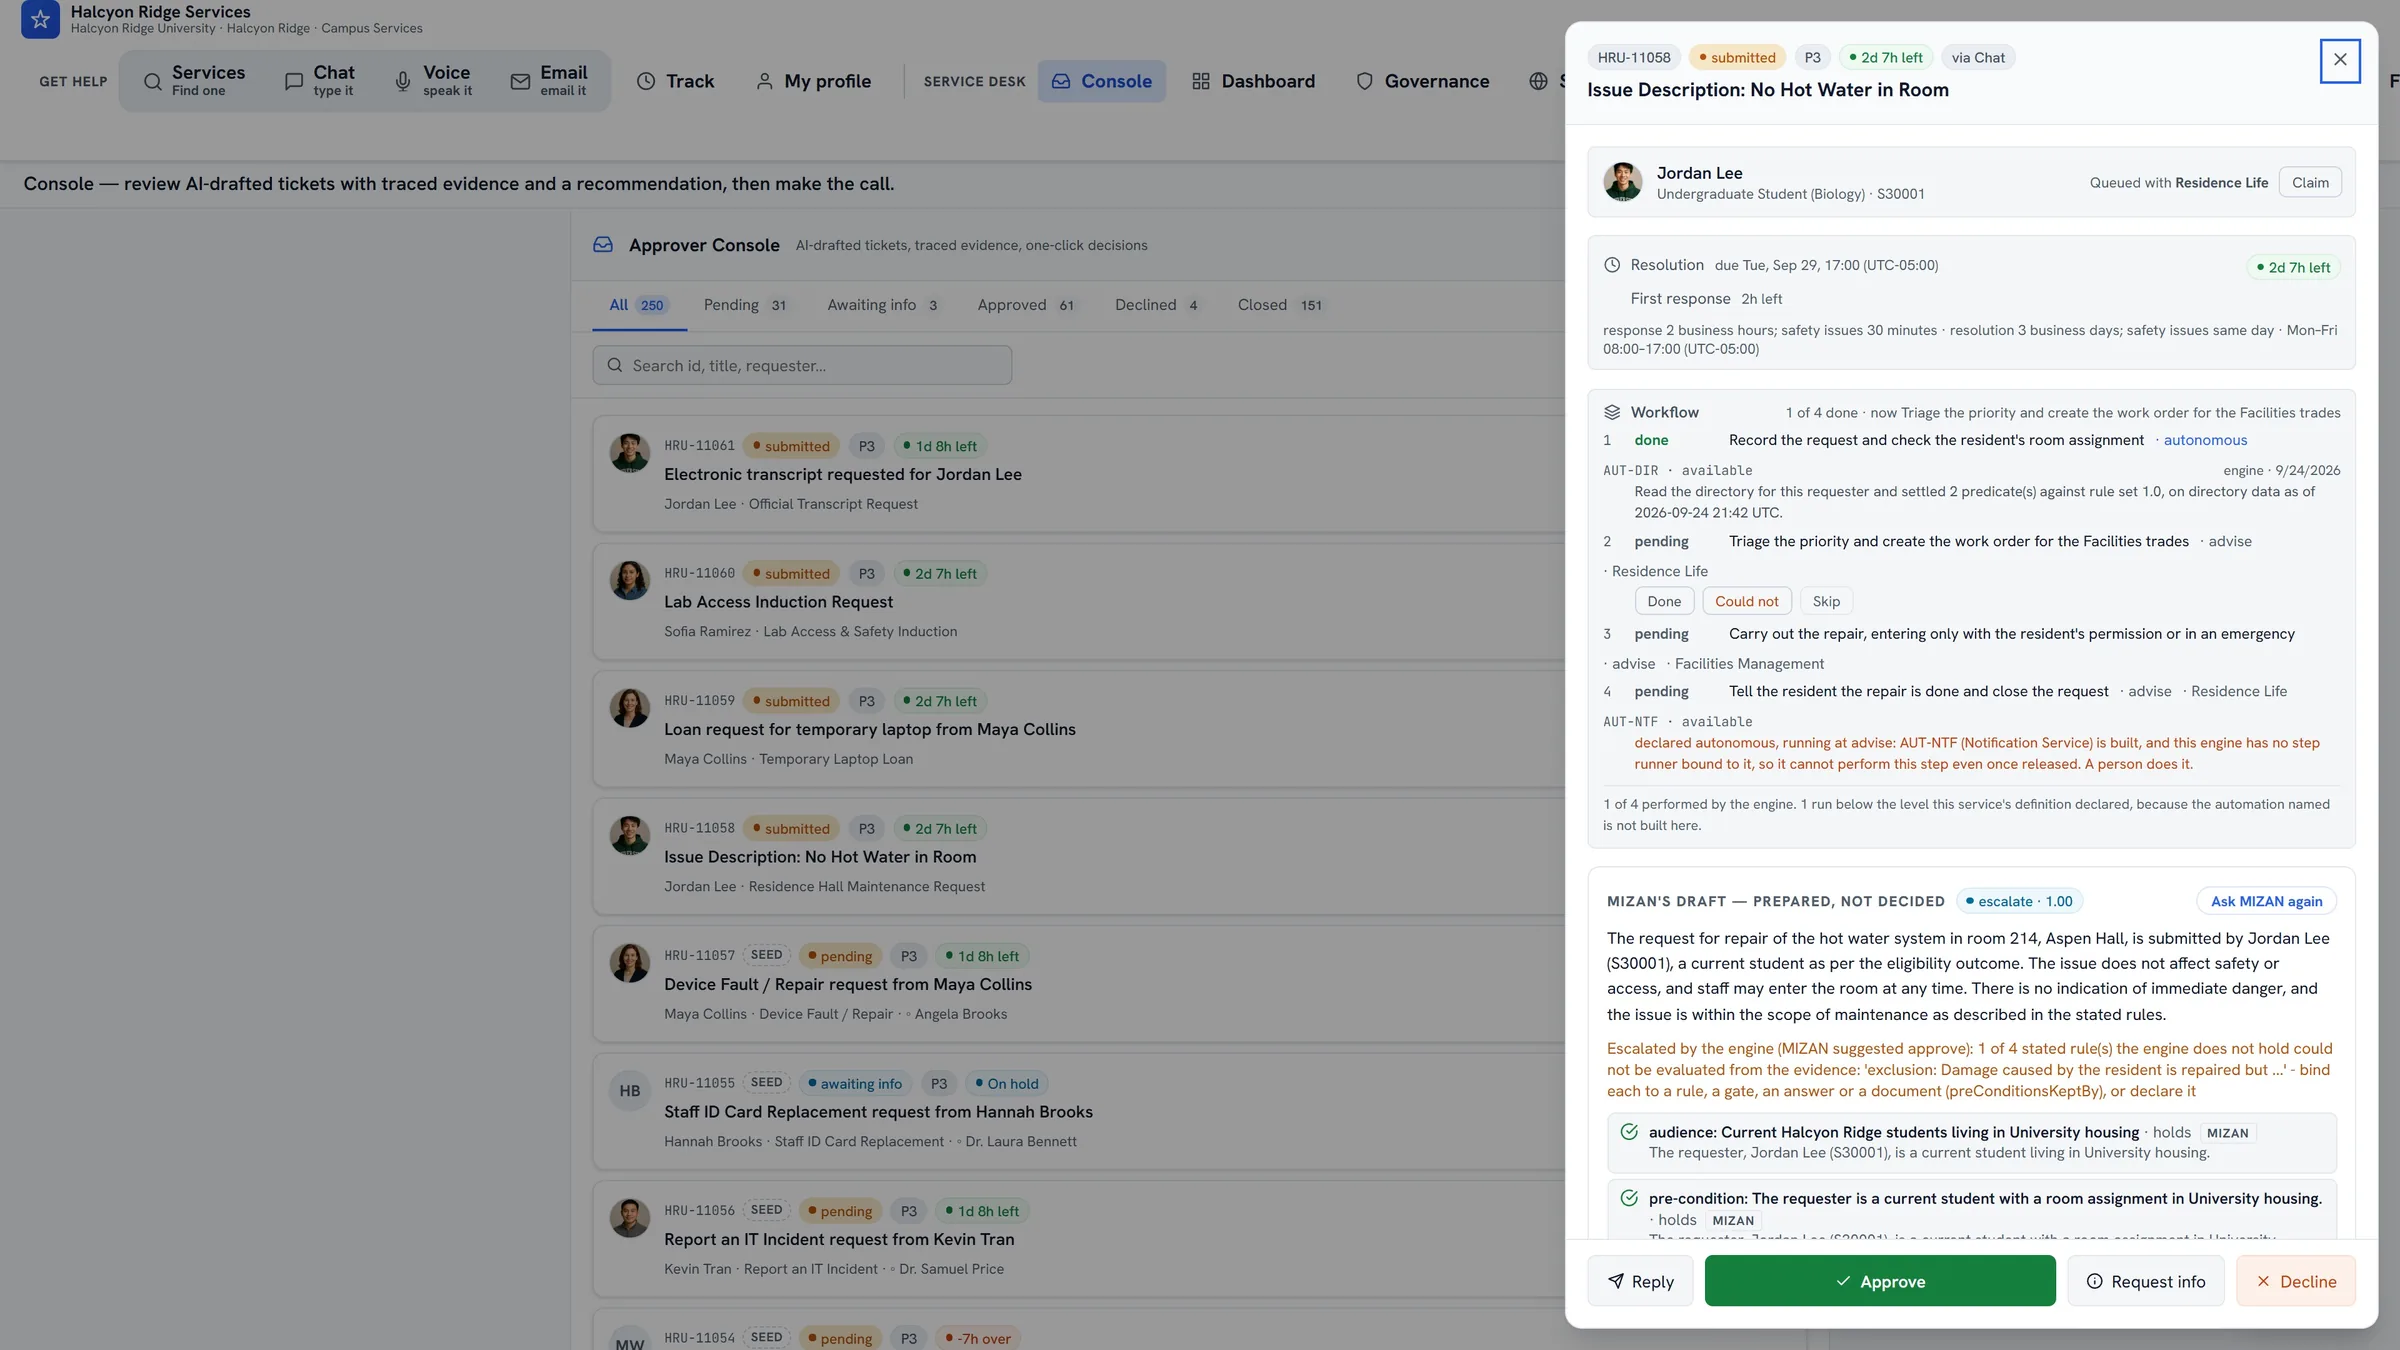Click Kevin Tran avatar on HRU-11056

[x=630, y=1218]
